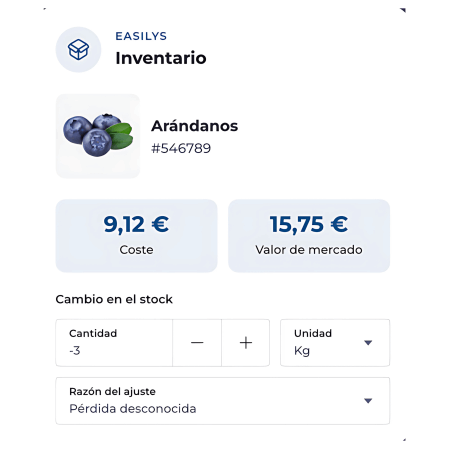Expand the Razón del ajuste dropdown arrow
Viewport: 449px width, 449px height.
point(368,401)
